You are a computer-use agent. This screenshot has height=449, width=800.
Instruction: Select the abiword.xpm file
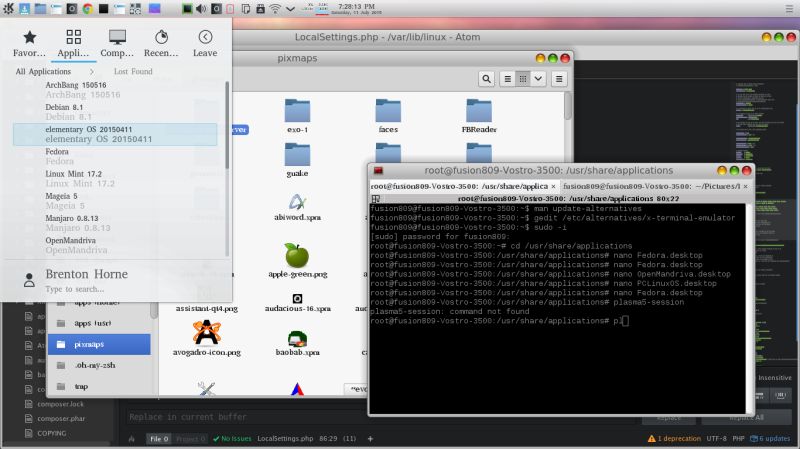(x=297, y=207)
